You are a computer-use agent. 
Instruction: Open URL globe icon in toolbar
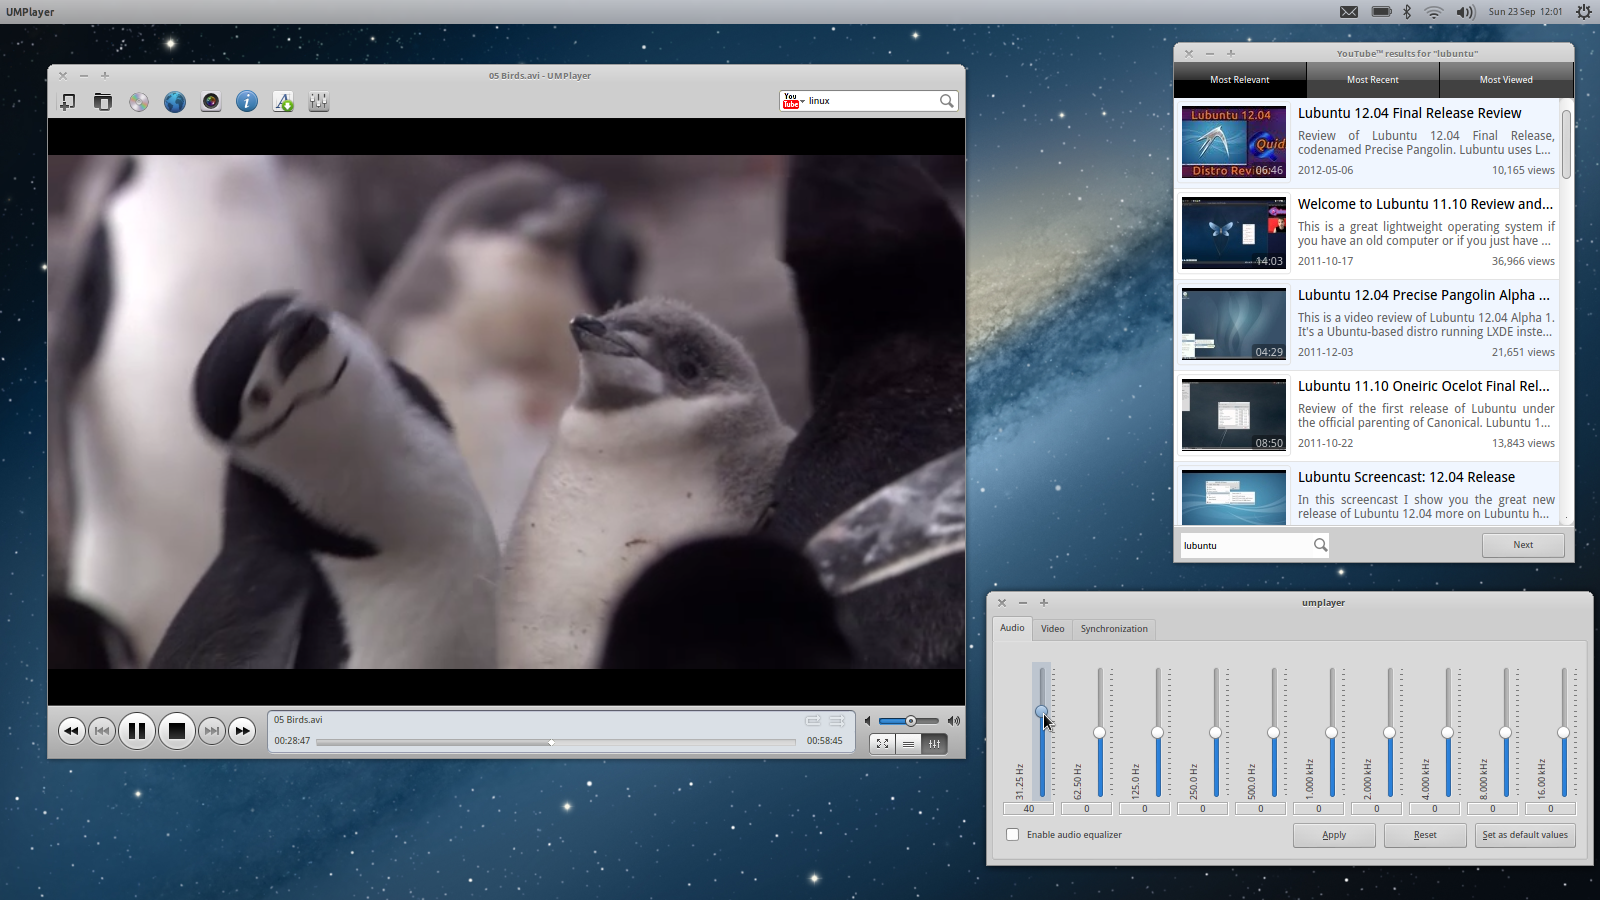point(175,101)
